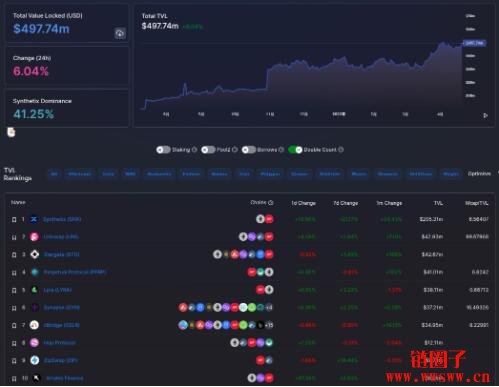Click the Arrakis Finance logo
499x387 pixels.
point(36,378)
